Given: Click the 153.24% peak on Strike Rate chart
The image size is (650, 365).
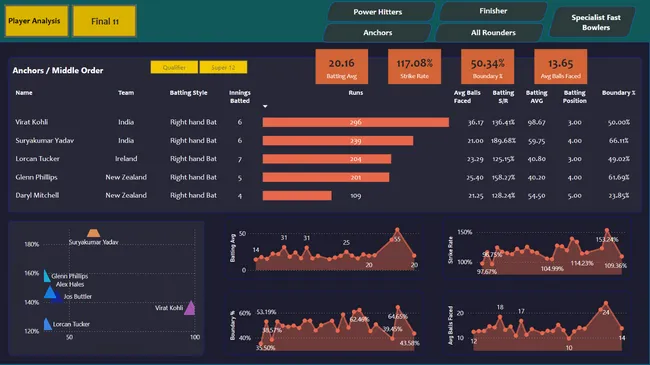Looking at the screenshot, I should (607, 230).
